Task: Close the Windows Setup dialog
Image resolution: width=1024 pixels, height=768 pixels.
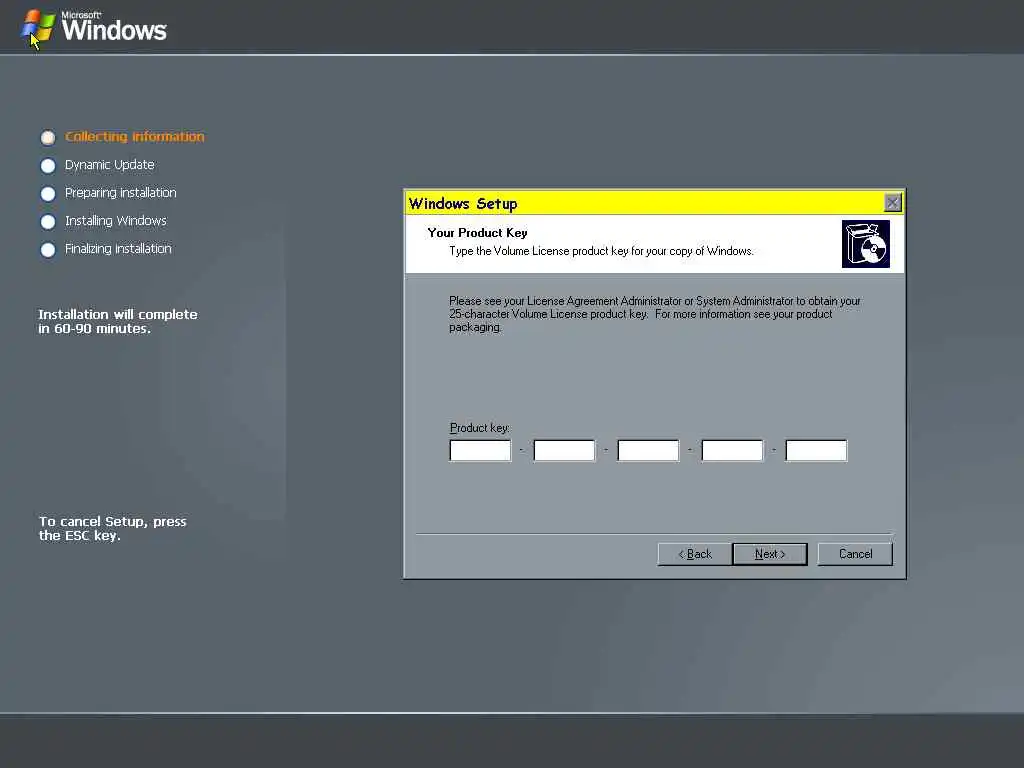Action: tap(893, 203)
